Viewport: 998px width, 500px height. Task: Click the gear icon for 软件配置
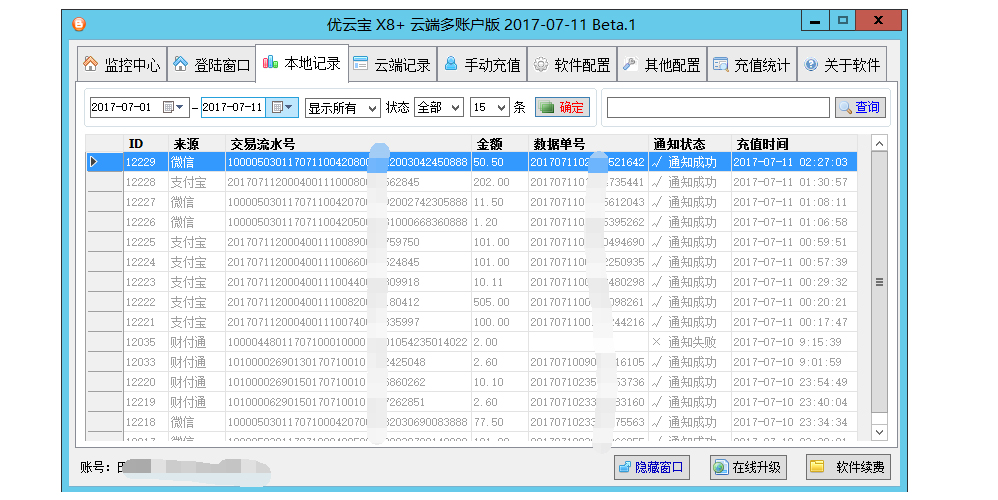click(x=540, y=65)
